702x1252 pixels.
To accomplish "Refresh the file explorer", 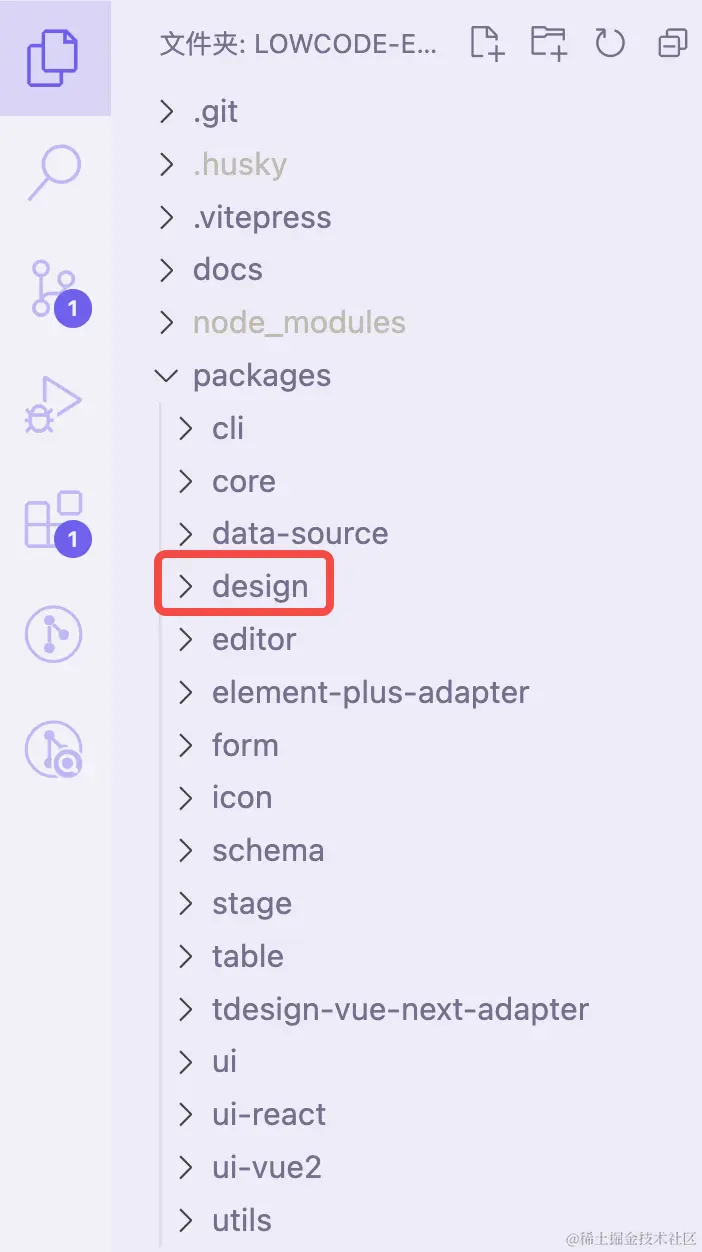I will (x=609, y=43).
